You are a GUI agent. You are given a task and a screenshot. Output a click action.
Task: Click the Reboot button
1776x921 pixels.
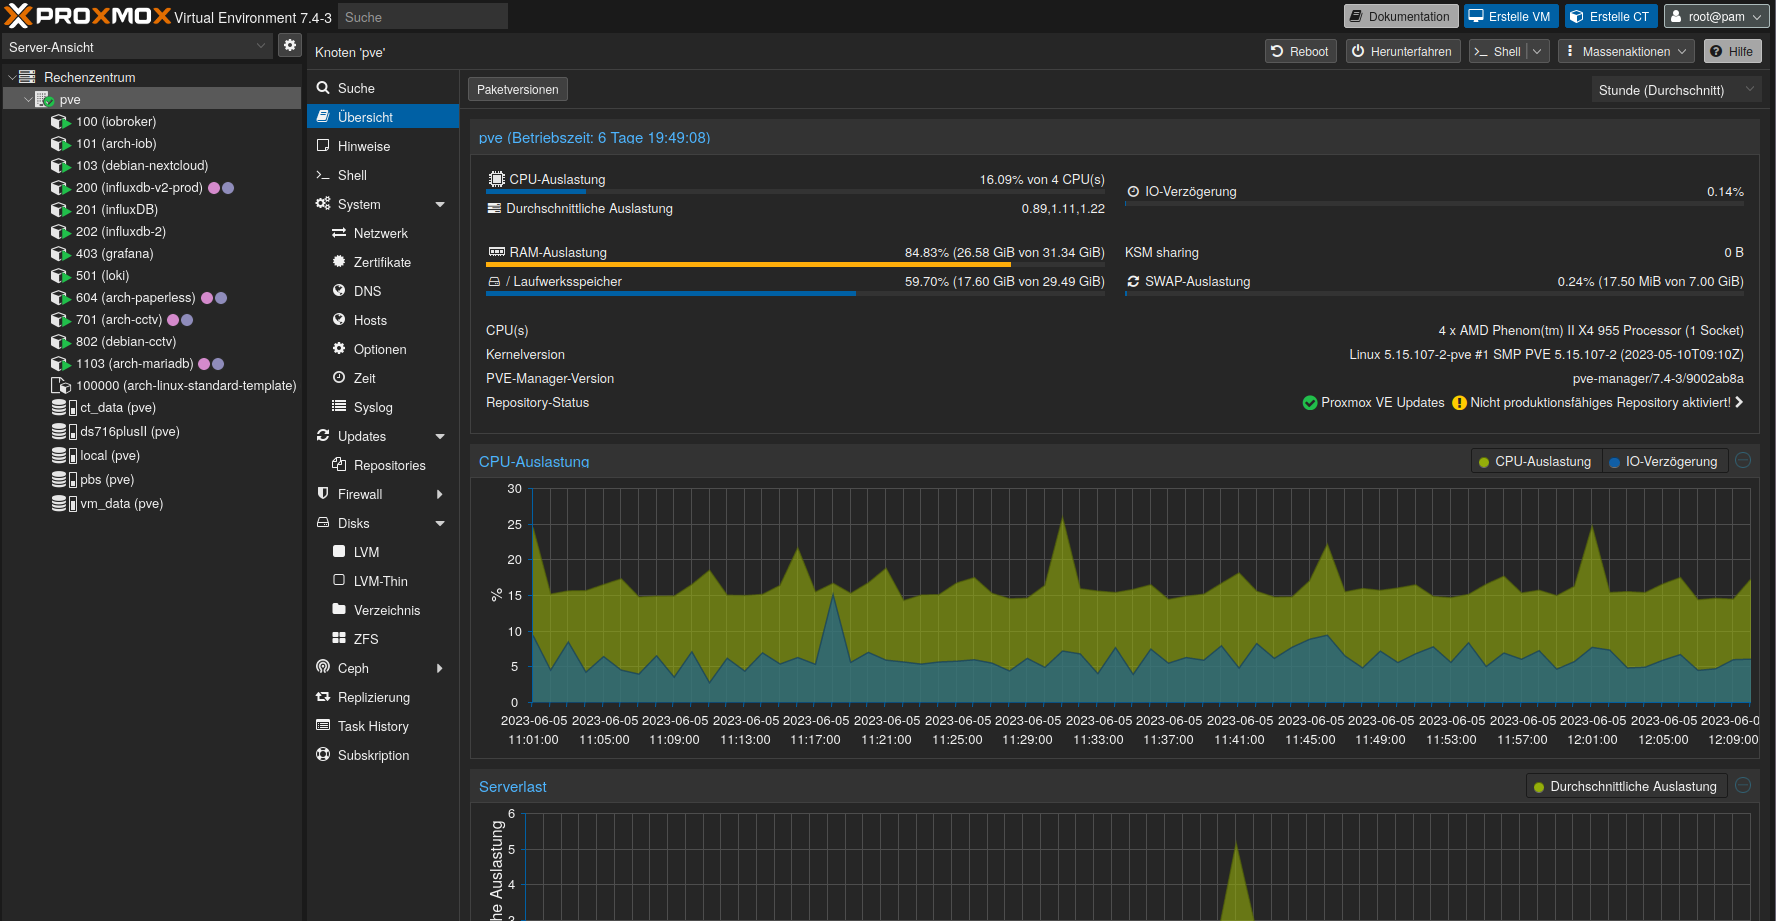pos(1301,52)
